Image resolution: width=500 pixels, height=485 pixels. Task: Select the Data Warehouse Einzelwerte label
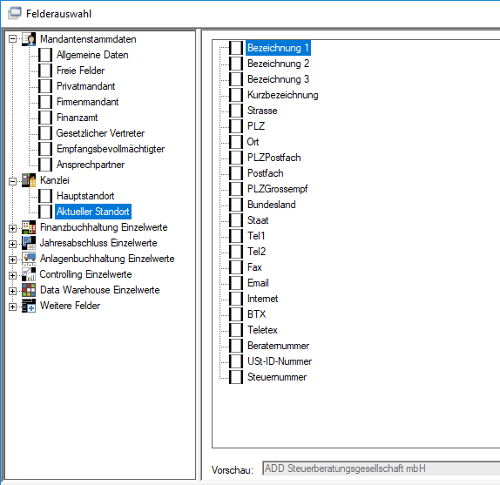[x=100, y=290]
